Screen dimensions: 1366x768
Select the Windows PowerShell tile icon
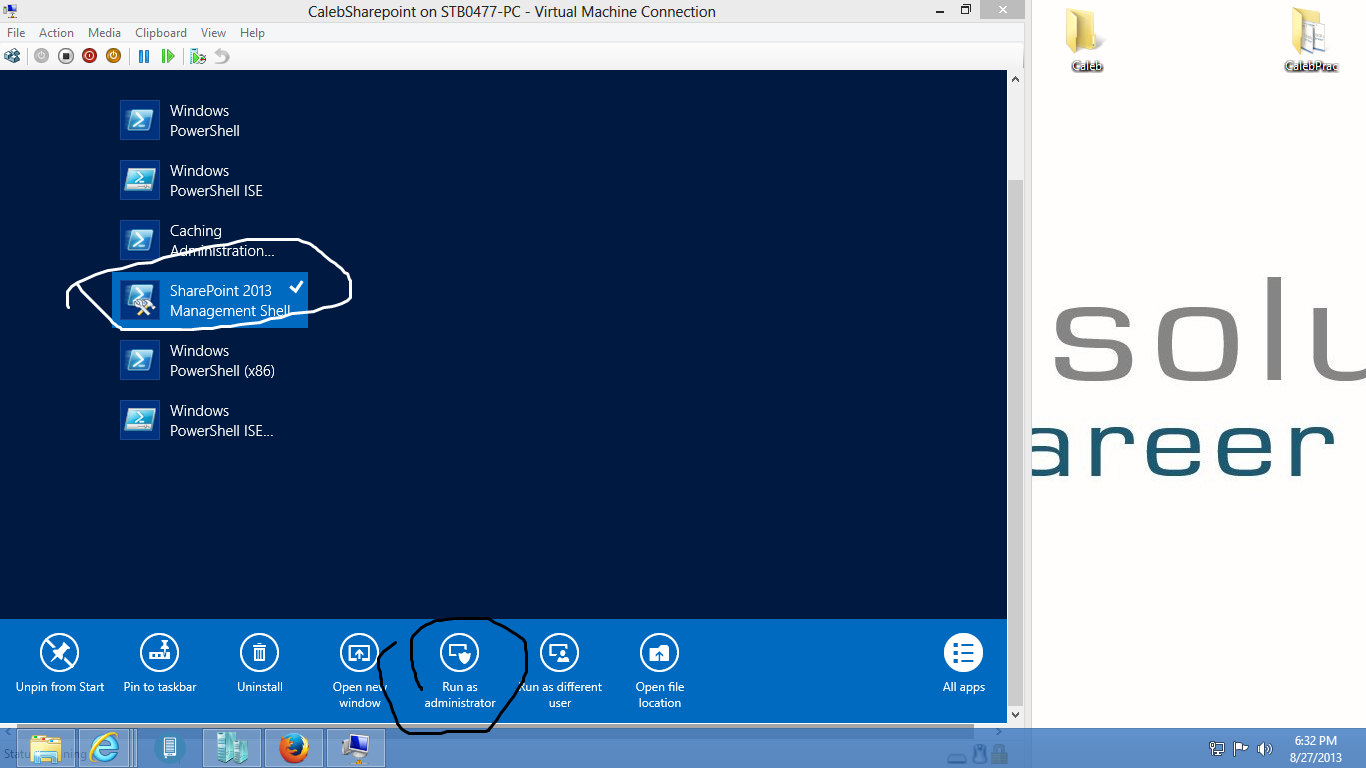[x=140, y=120]
